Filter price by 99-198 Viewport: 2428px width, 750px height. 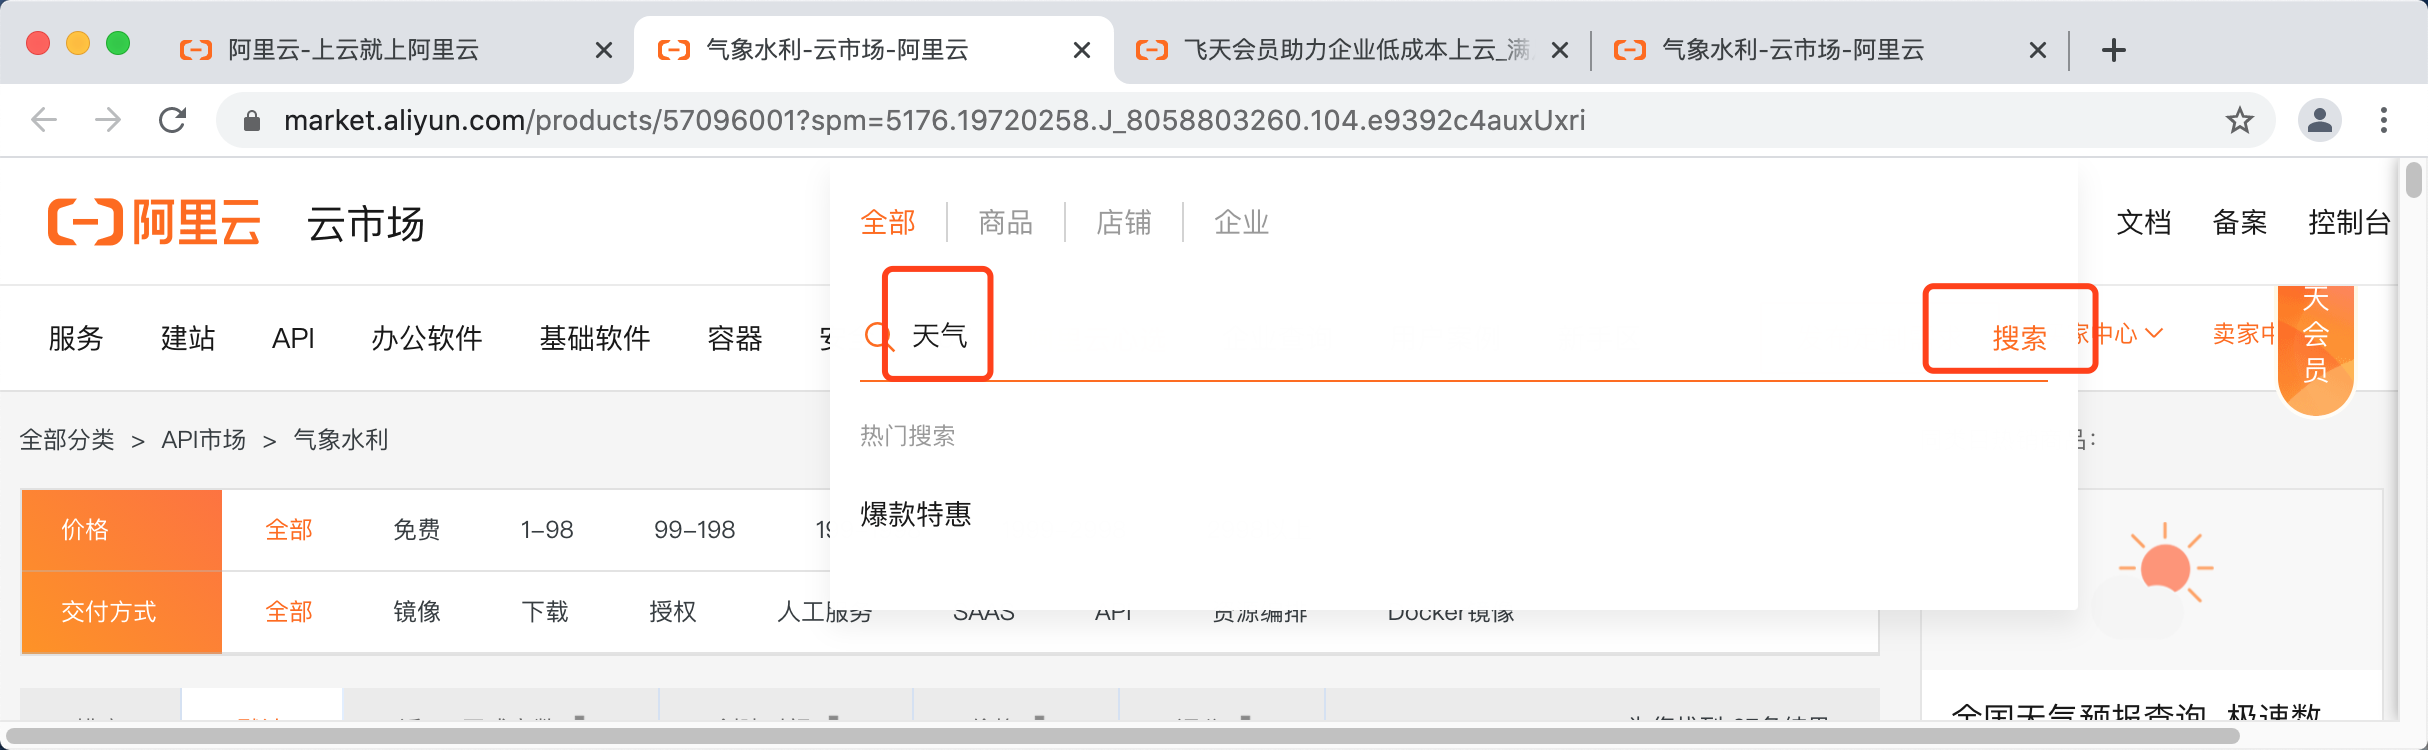(695, 530)
